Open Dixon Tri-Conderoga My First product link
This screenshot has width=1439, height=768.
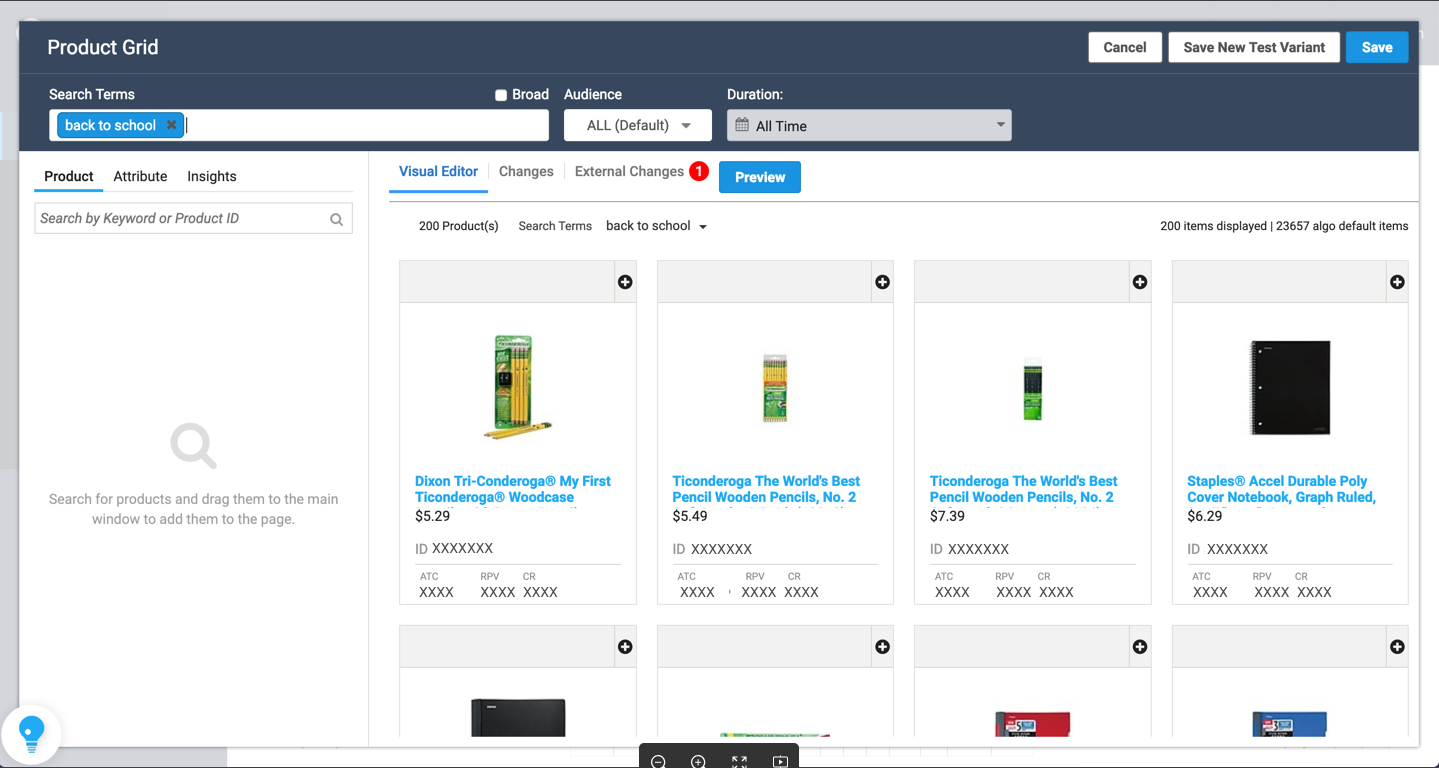pyautogui.click(x=513, y=489)
